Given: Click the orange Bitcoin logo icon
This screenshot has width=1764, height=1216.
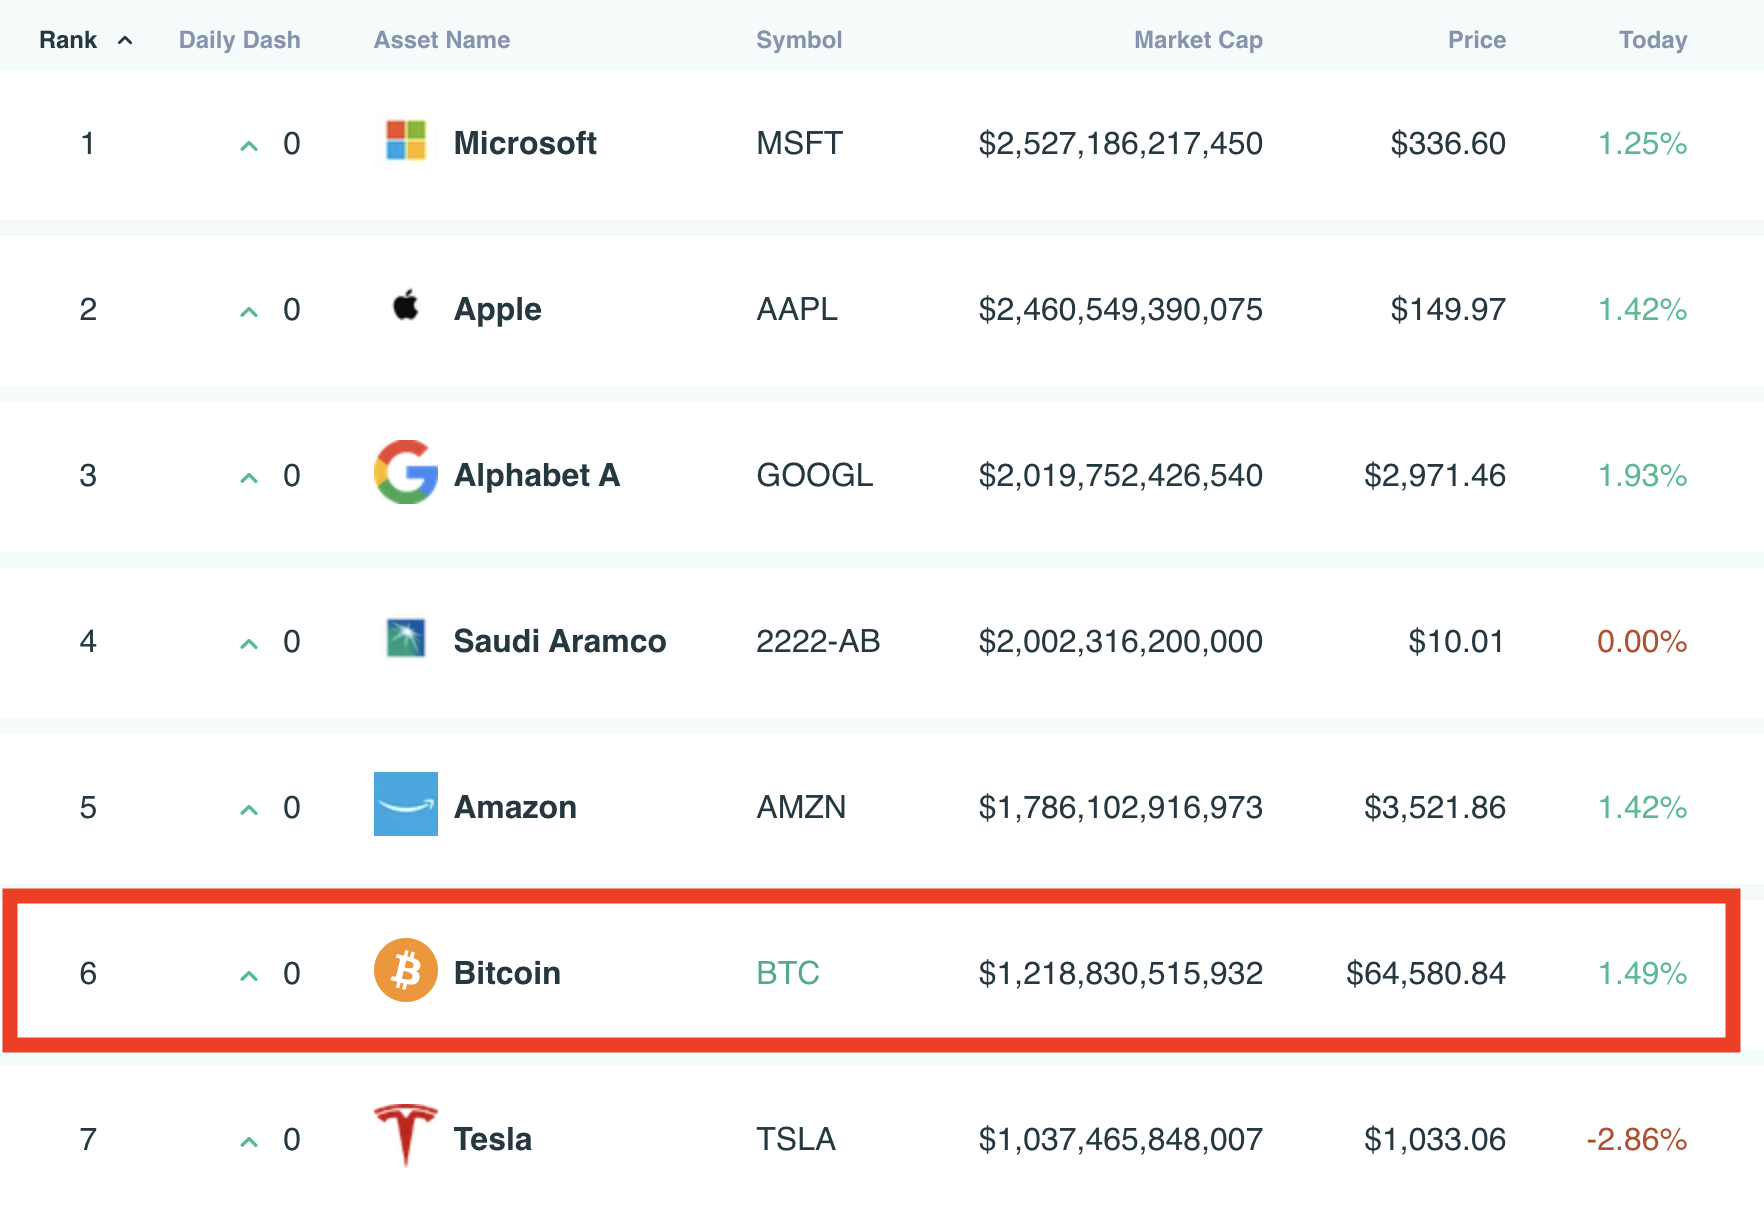Looking at the screenshot, I should click(406, 970).
